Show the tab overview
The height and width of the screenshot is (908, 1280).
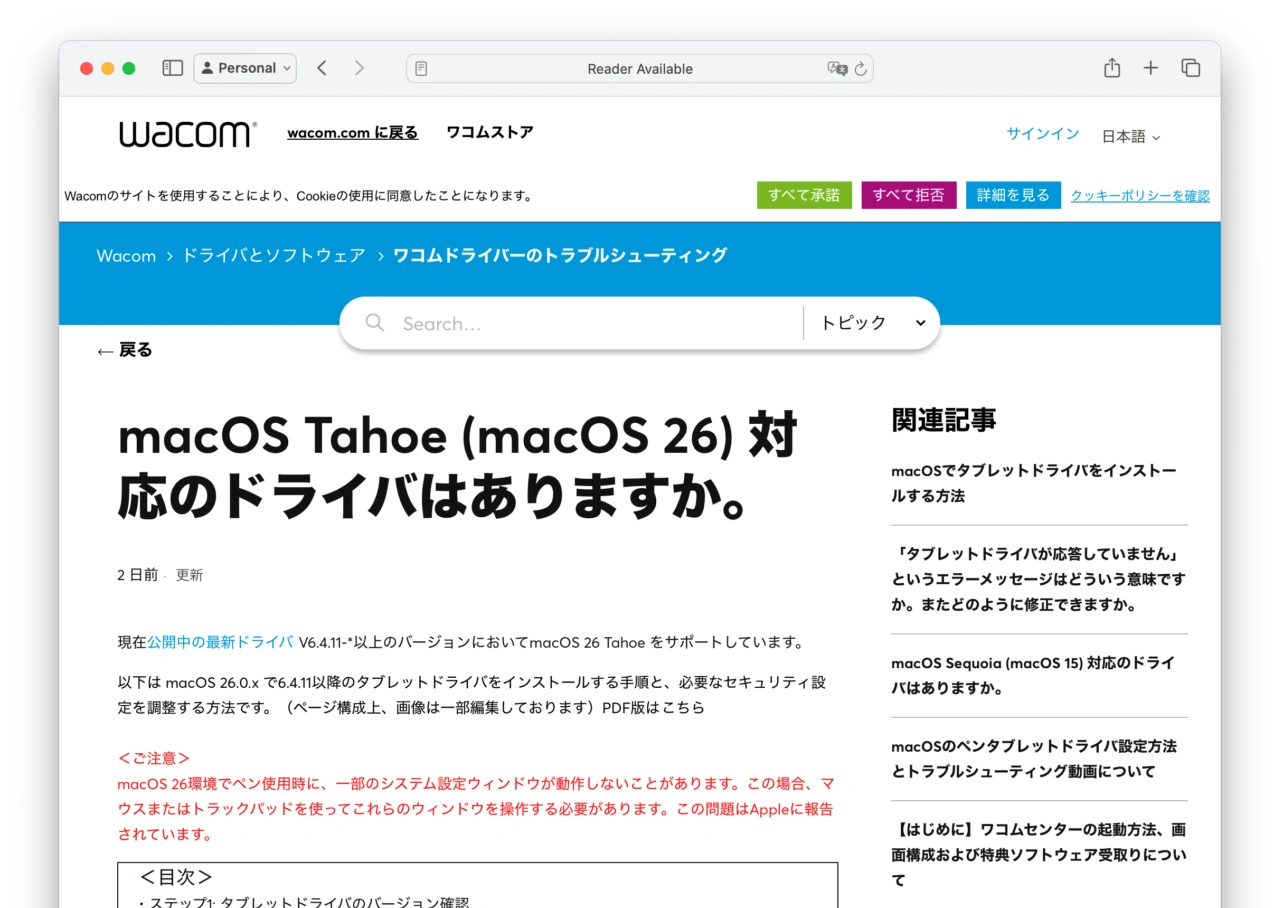1190,68
